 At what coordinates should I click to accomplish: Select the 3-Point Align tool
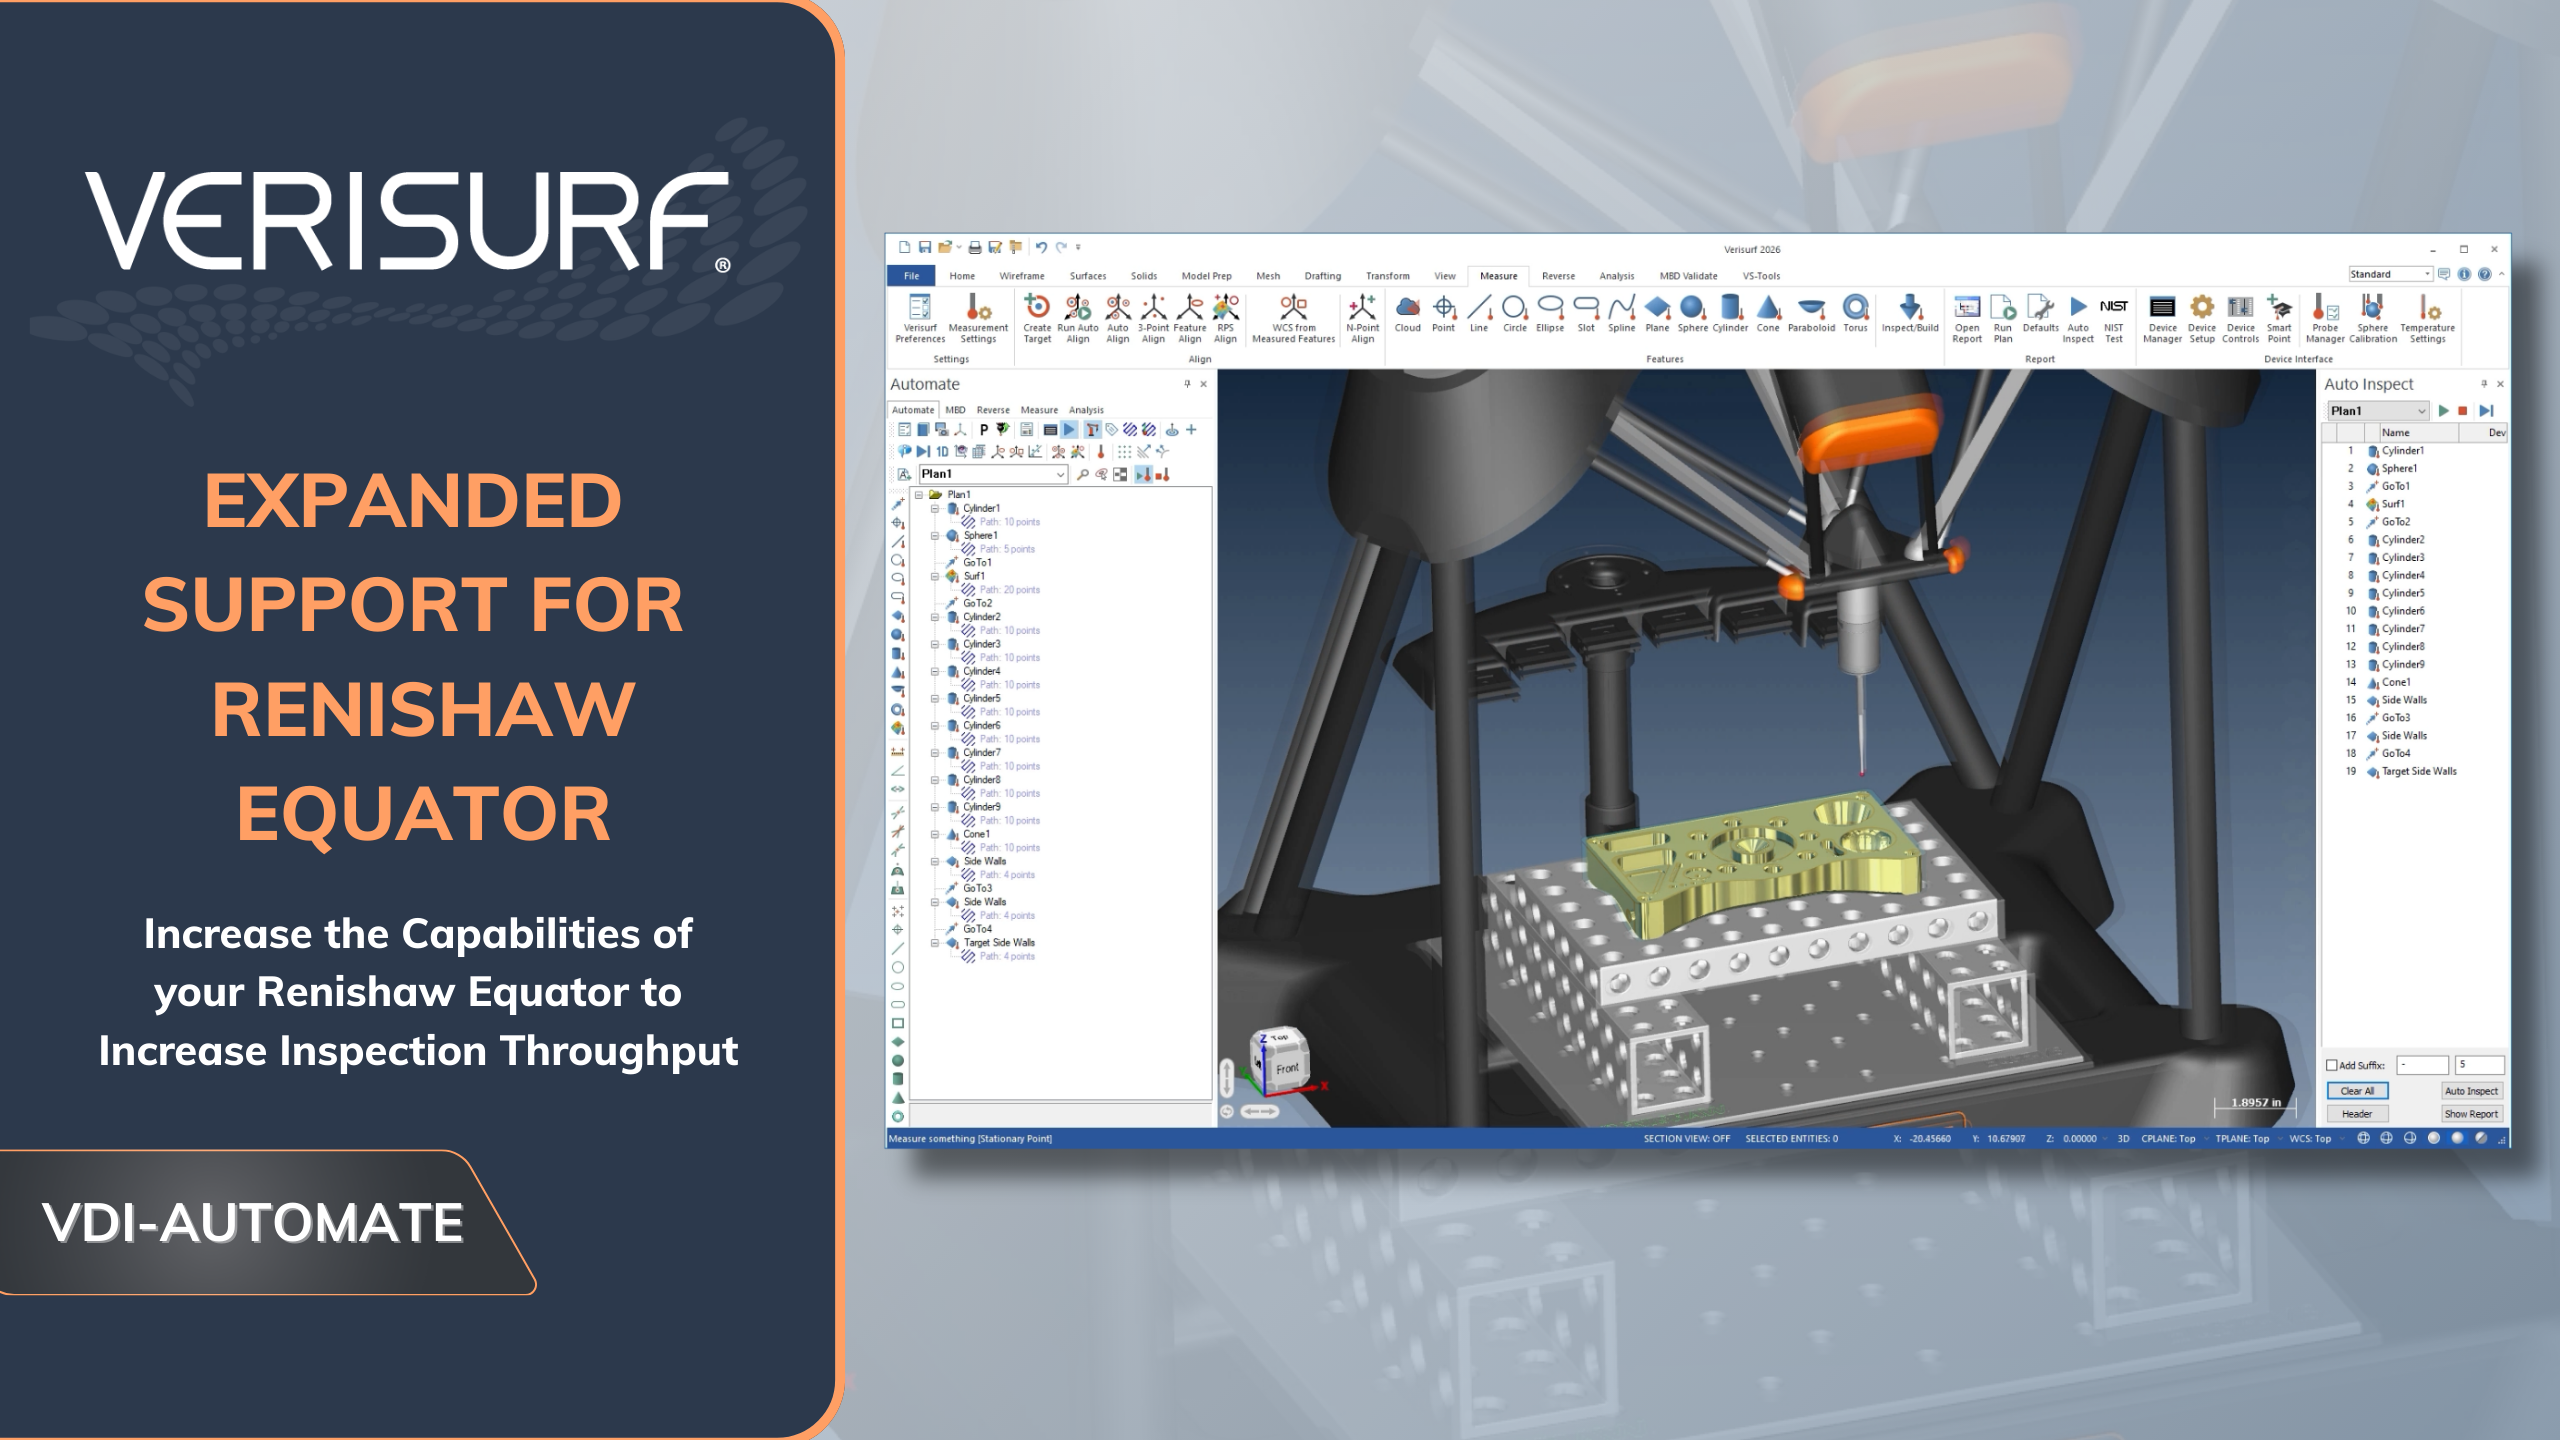(x=1153, y=318)
